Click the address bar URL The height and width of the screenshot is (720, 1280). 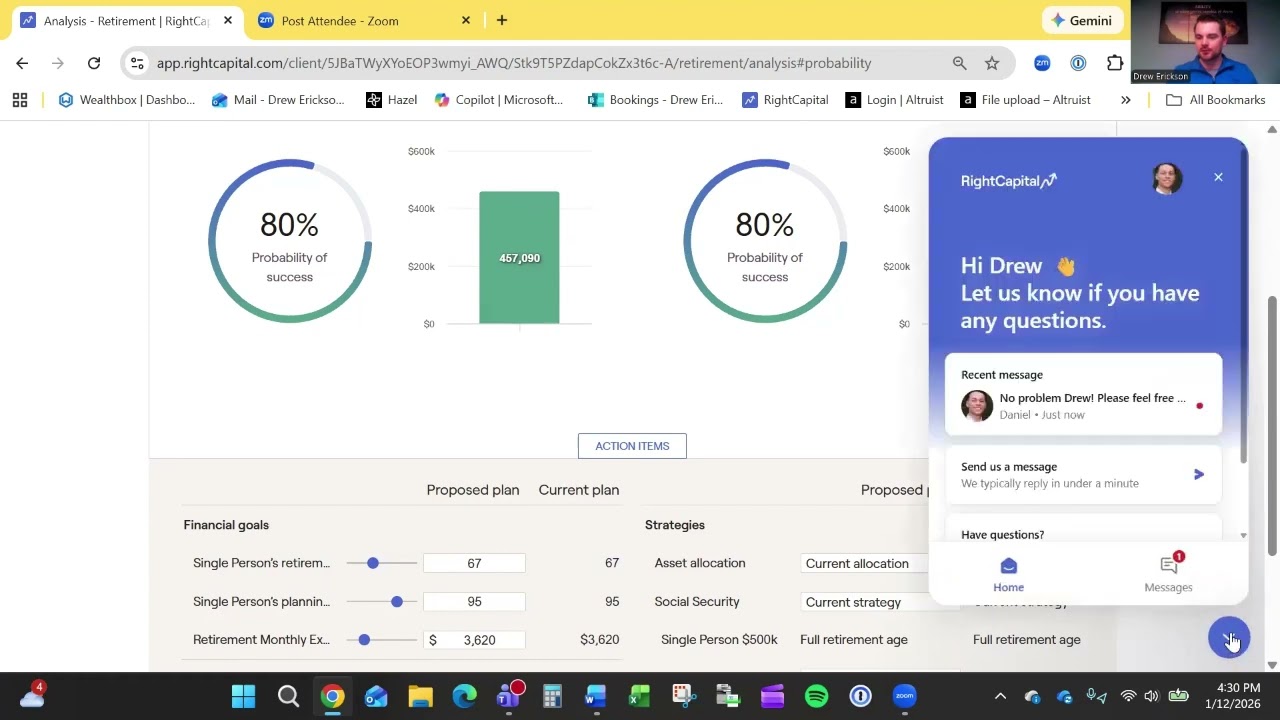514,63
